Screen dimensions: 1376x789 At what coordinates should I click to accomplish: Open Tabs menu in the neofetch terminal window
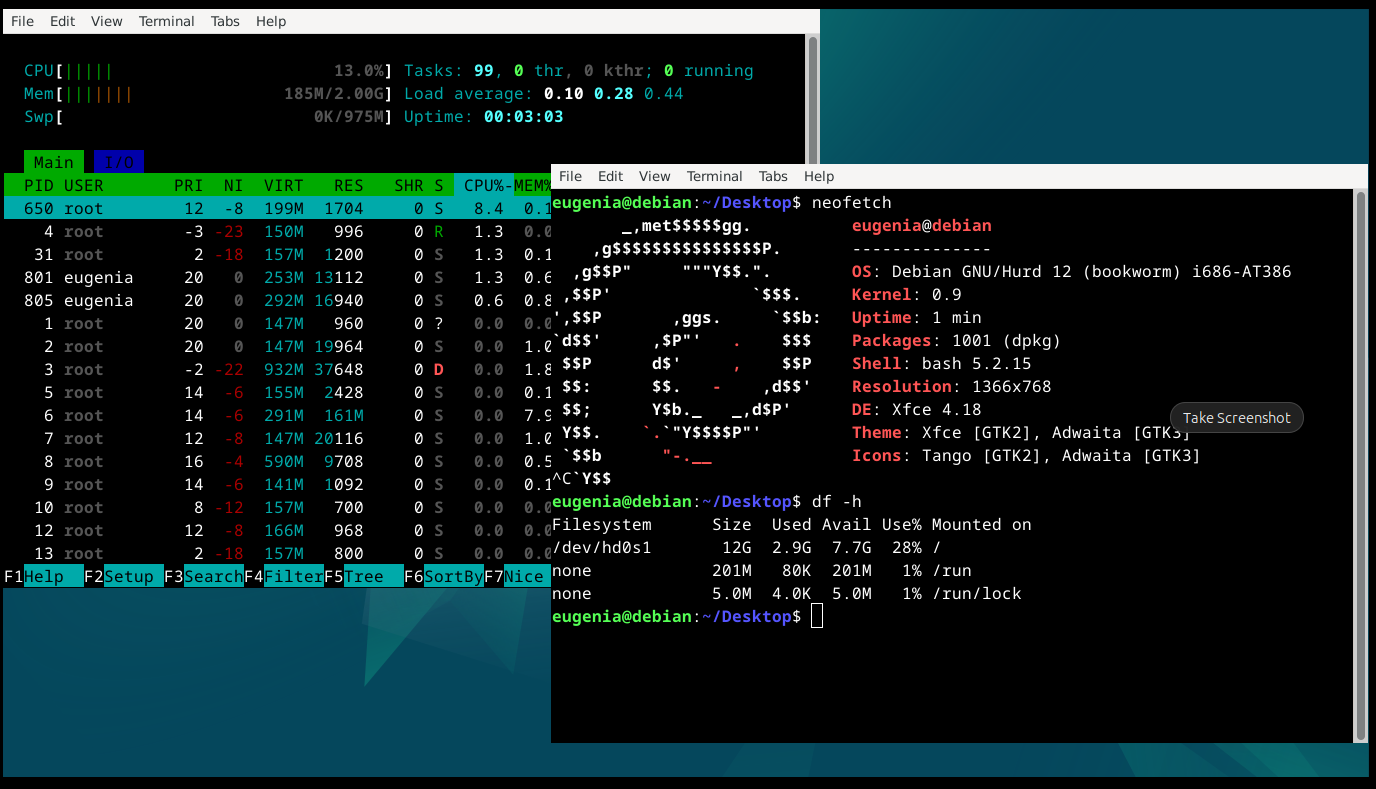pos(773,176)
